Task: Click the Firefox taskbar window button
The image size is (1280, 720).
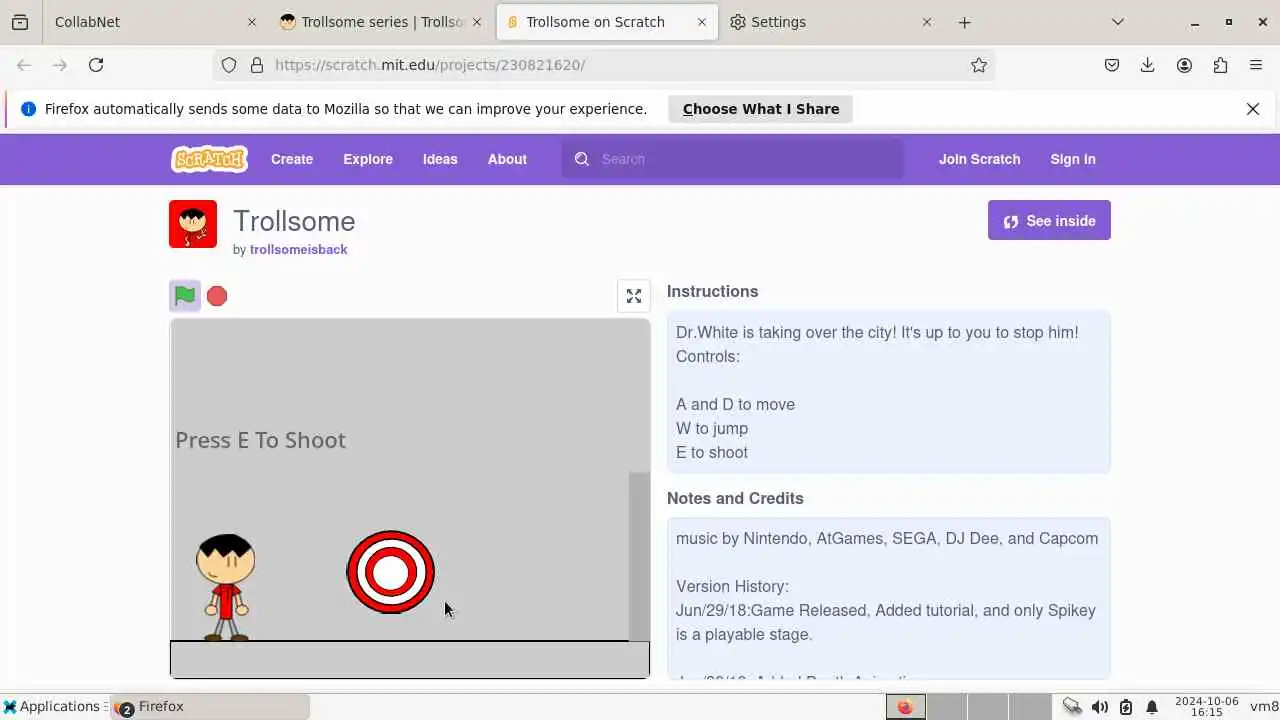Action: pyautogui.click(x=210, y=707)
